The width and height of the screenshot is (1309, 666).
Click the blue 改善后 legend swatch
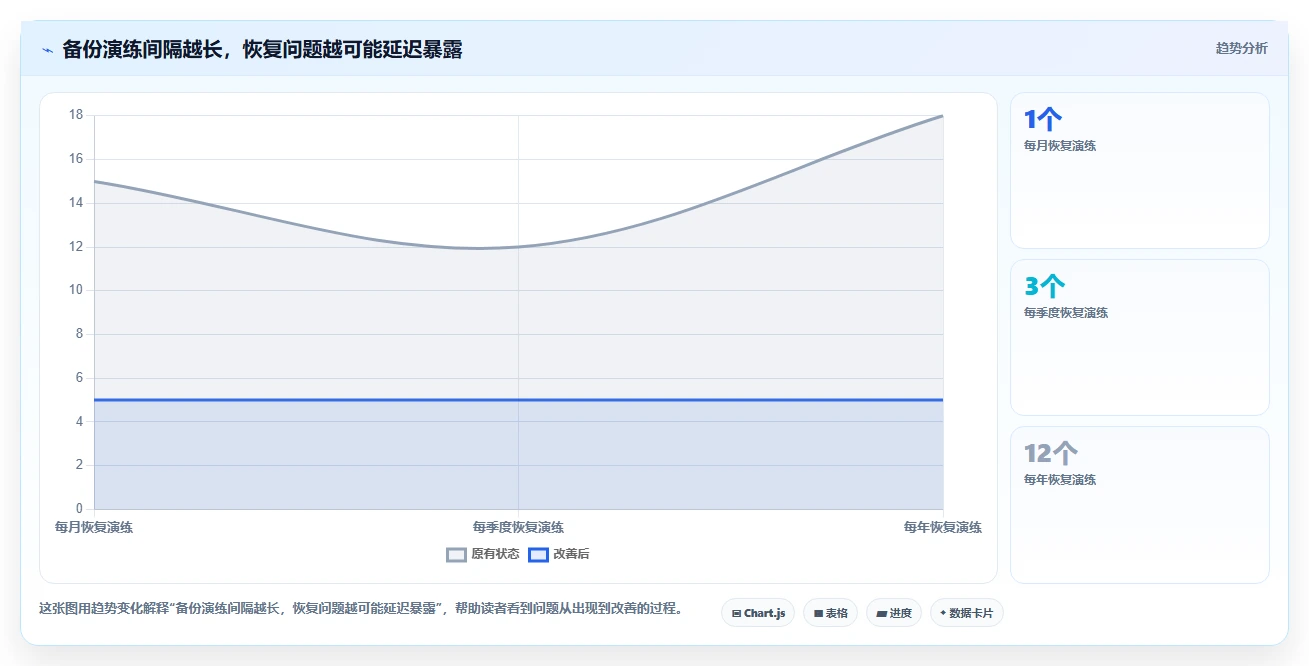(x=538, y=555)
